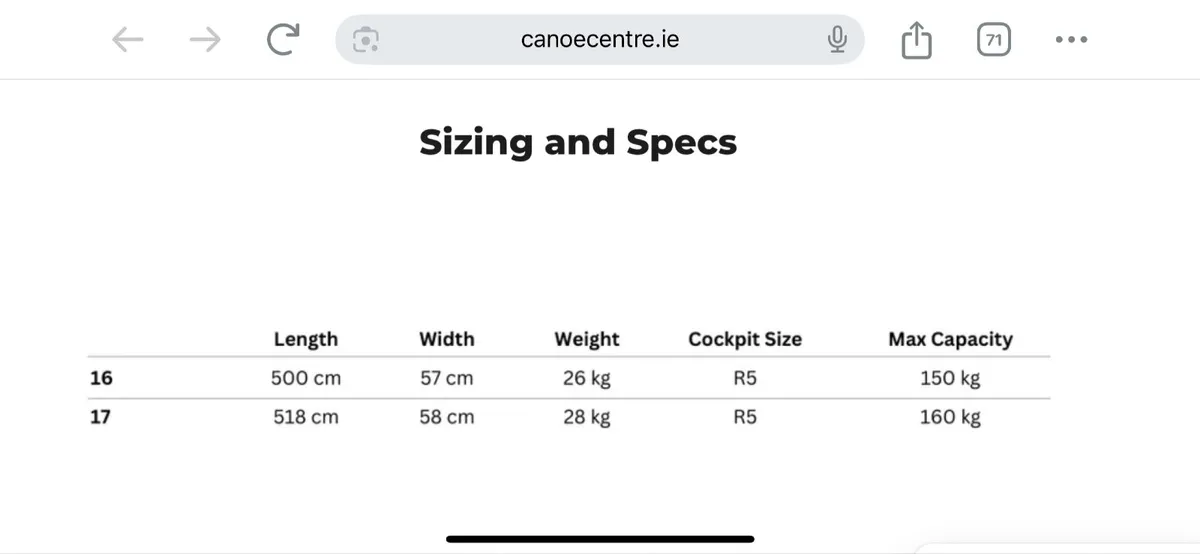1200x554 pixels.
Task: Tap the camera search icon in address bar
Action: click(x=367, y=40)
